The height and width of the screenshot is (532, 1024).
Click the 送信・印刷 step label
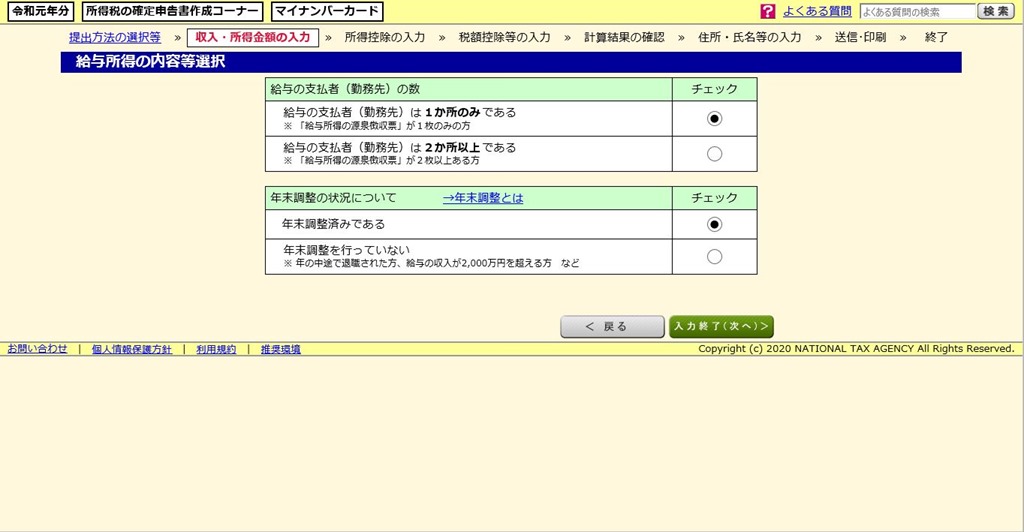pyautogui.click(x=860, y=38)
